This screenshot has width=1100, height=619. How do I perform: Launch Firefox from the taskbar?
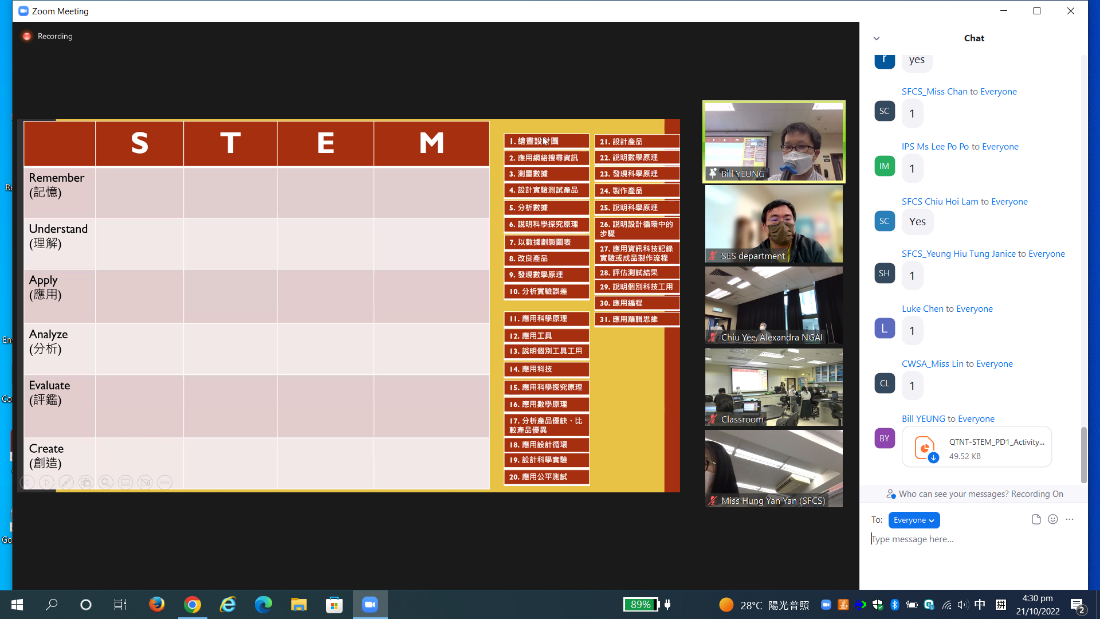156,605
